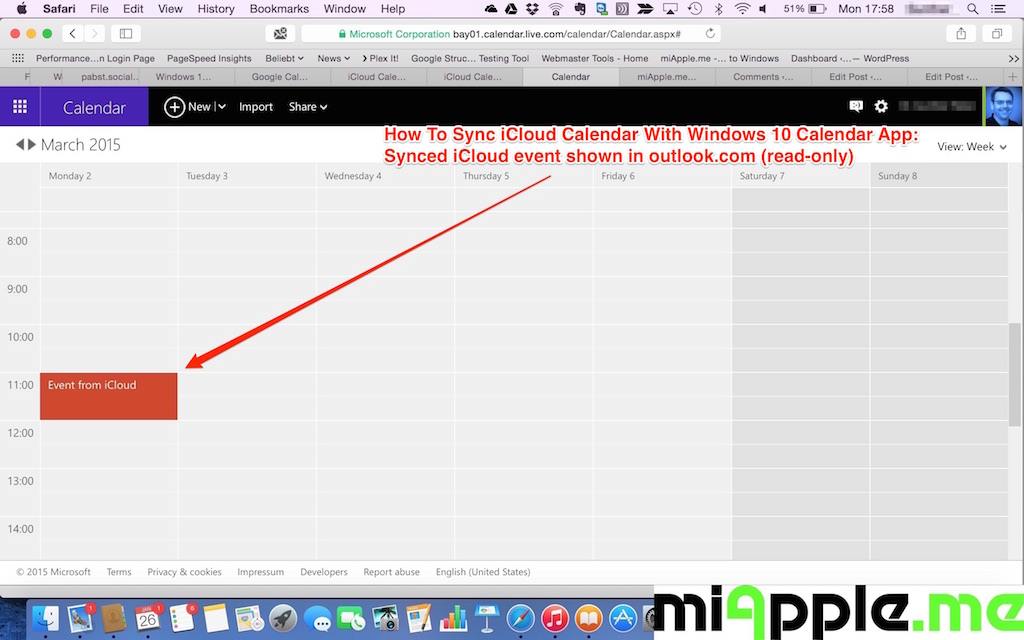The height and width of the screenshot is (640, 1024).
Task: Open the app launcher grid icon
Action: click(x=20, y=107)
